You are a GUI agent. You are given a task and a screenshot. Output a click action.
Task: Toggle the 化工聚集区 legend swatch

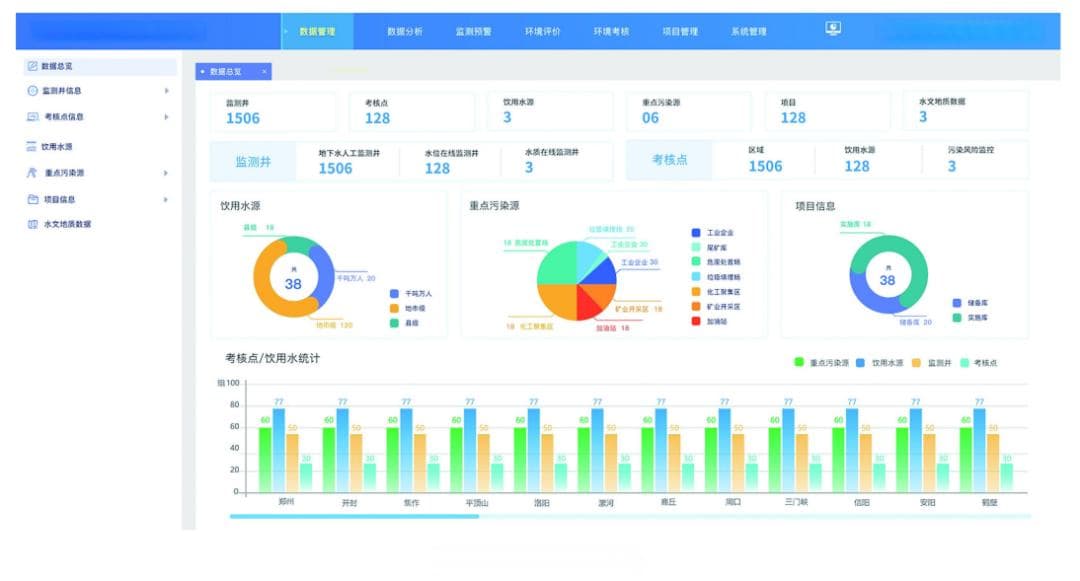coord(696,292)
